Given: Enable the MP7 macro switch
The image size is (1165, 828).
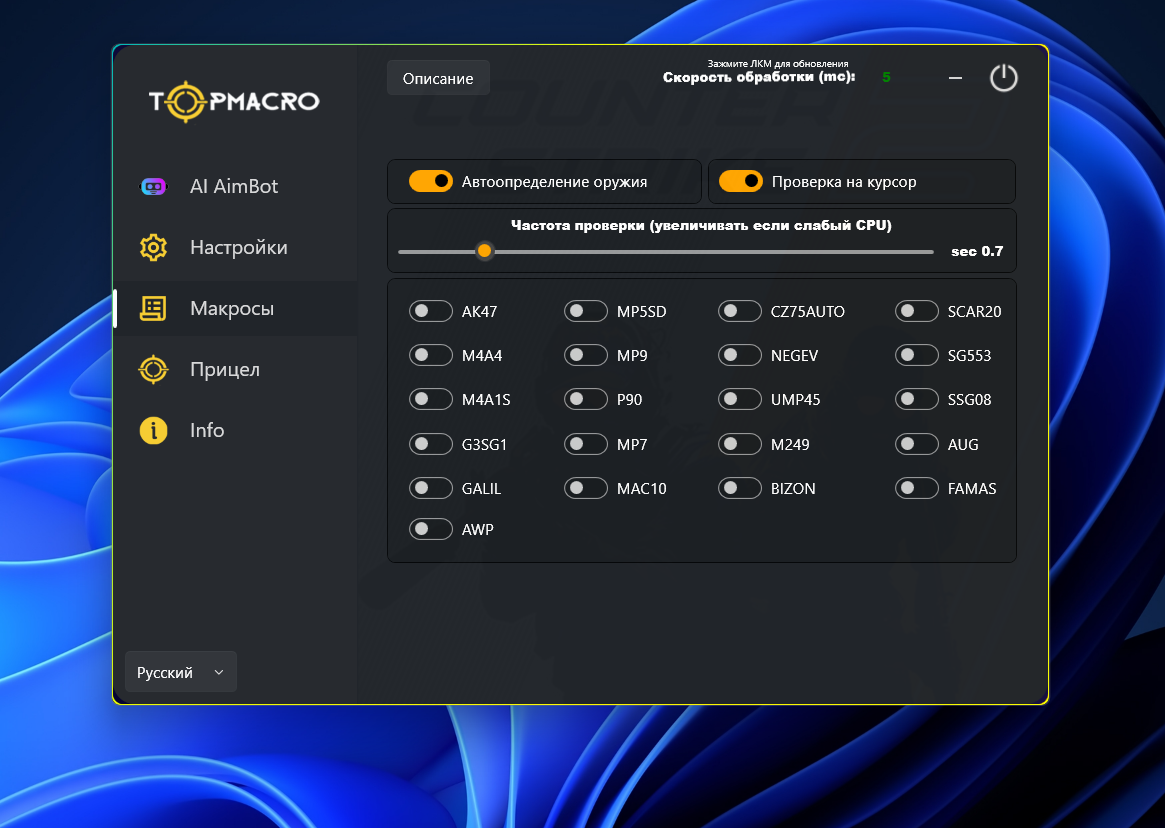Looking at the screenshot, I should coord(586,444).
